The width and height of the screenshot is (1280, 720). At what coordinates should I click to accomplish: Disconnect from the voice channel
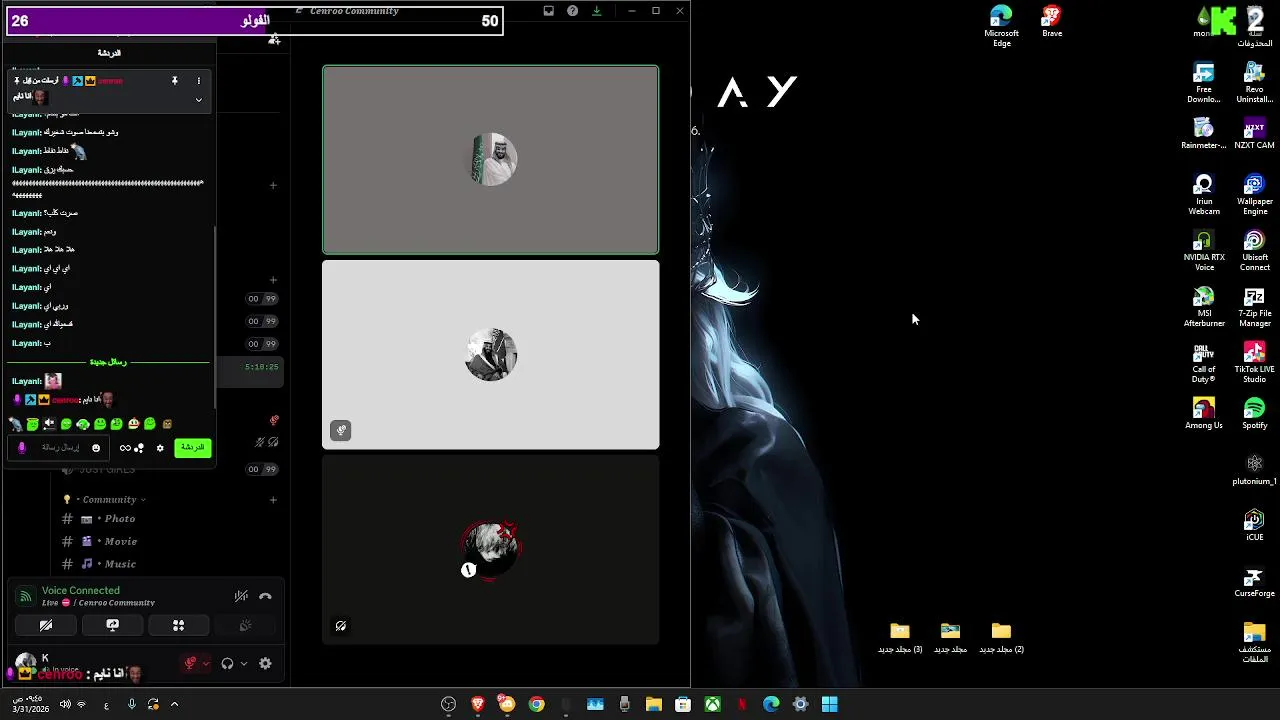[x=265, y=596]
